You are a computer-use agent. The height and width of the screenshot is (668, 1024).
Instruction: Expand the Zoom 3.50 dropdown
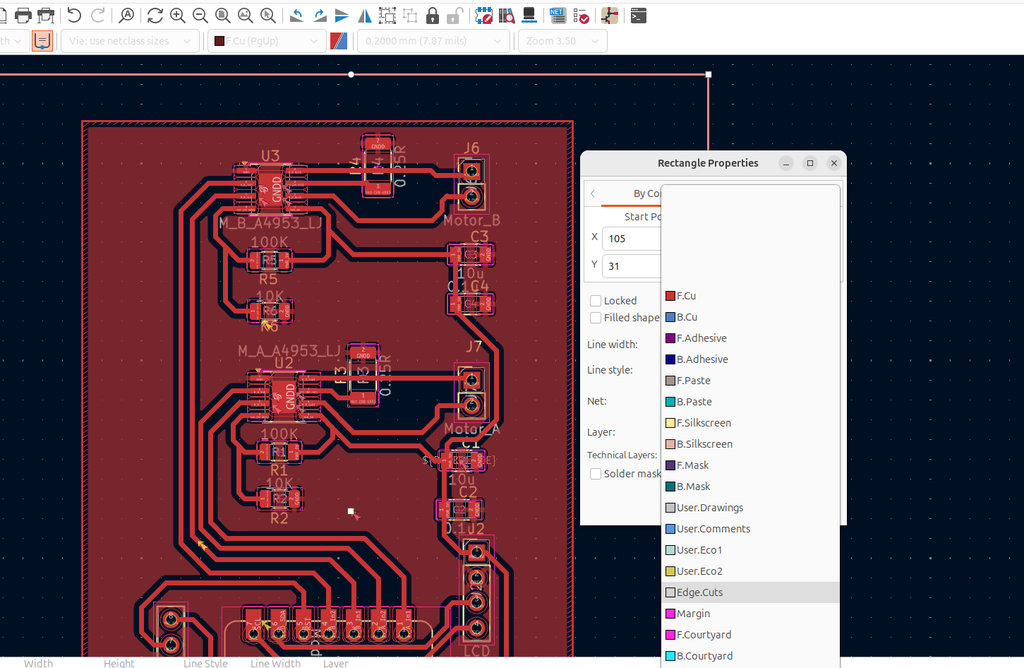pyautogui.click(x=562, y=41)
